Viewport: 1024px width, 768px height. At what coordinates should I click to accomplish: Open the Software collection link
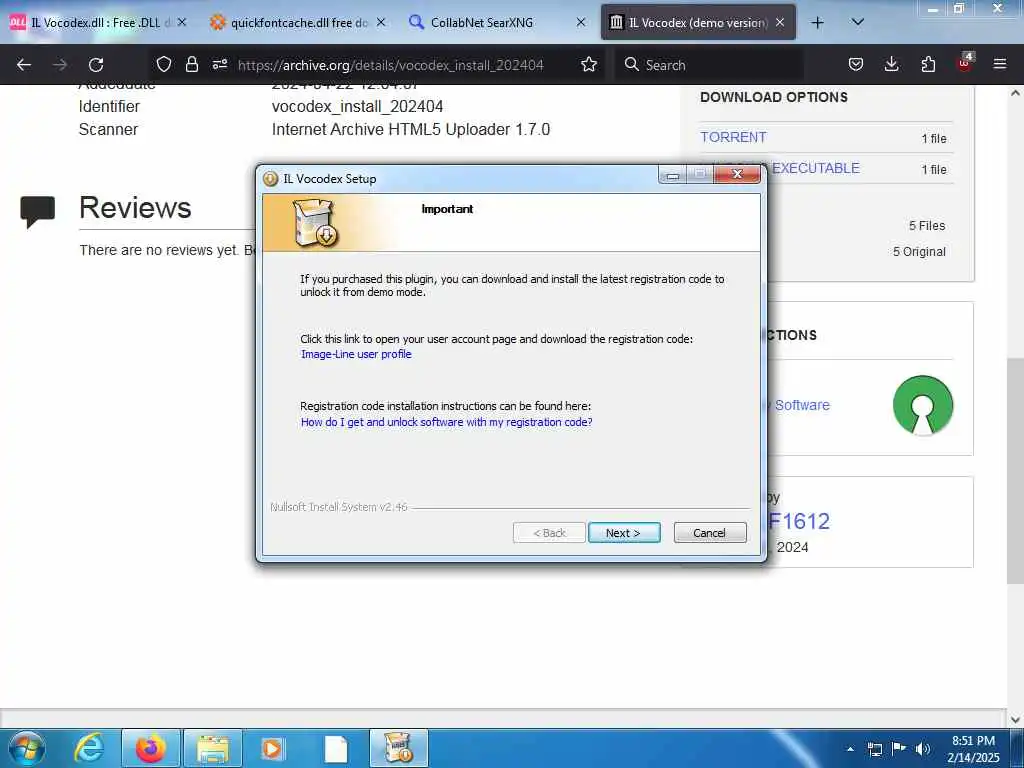(x=802, y=405)
